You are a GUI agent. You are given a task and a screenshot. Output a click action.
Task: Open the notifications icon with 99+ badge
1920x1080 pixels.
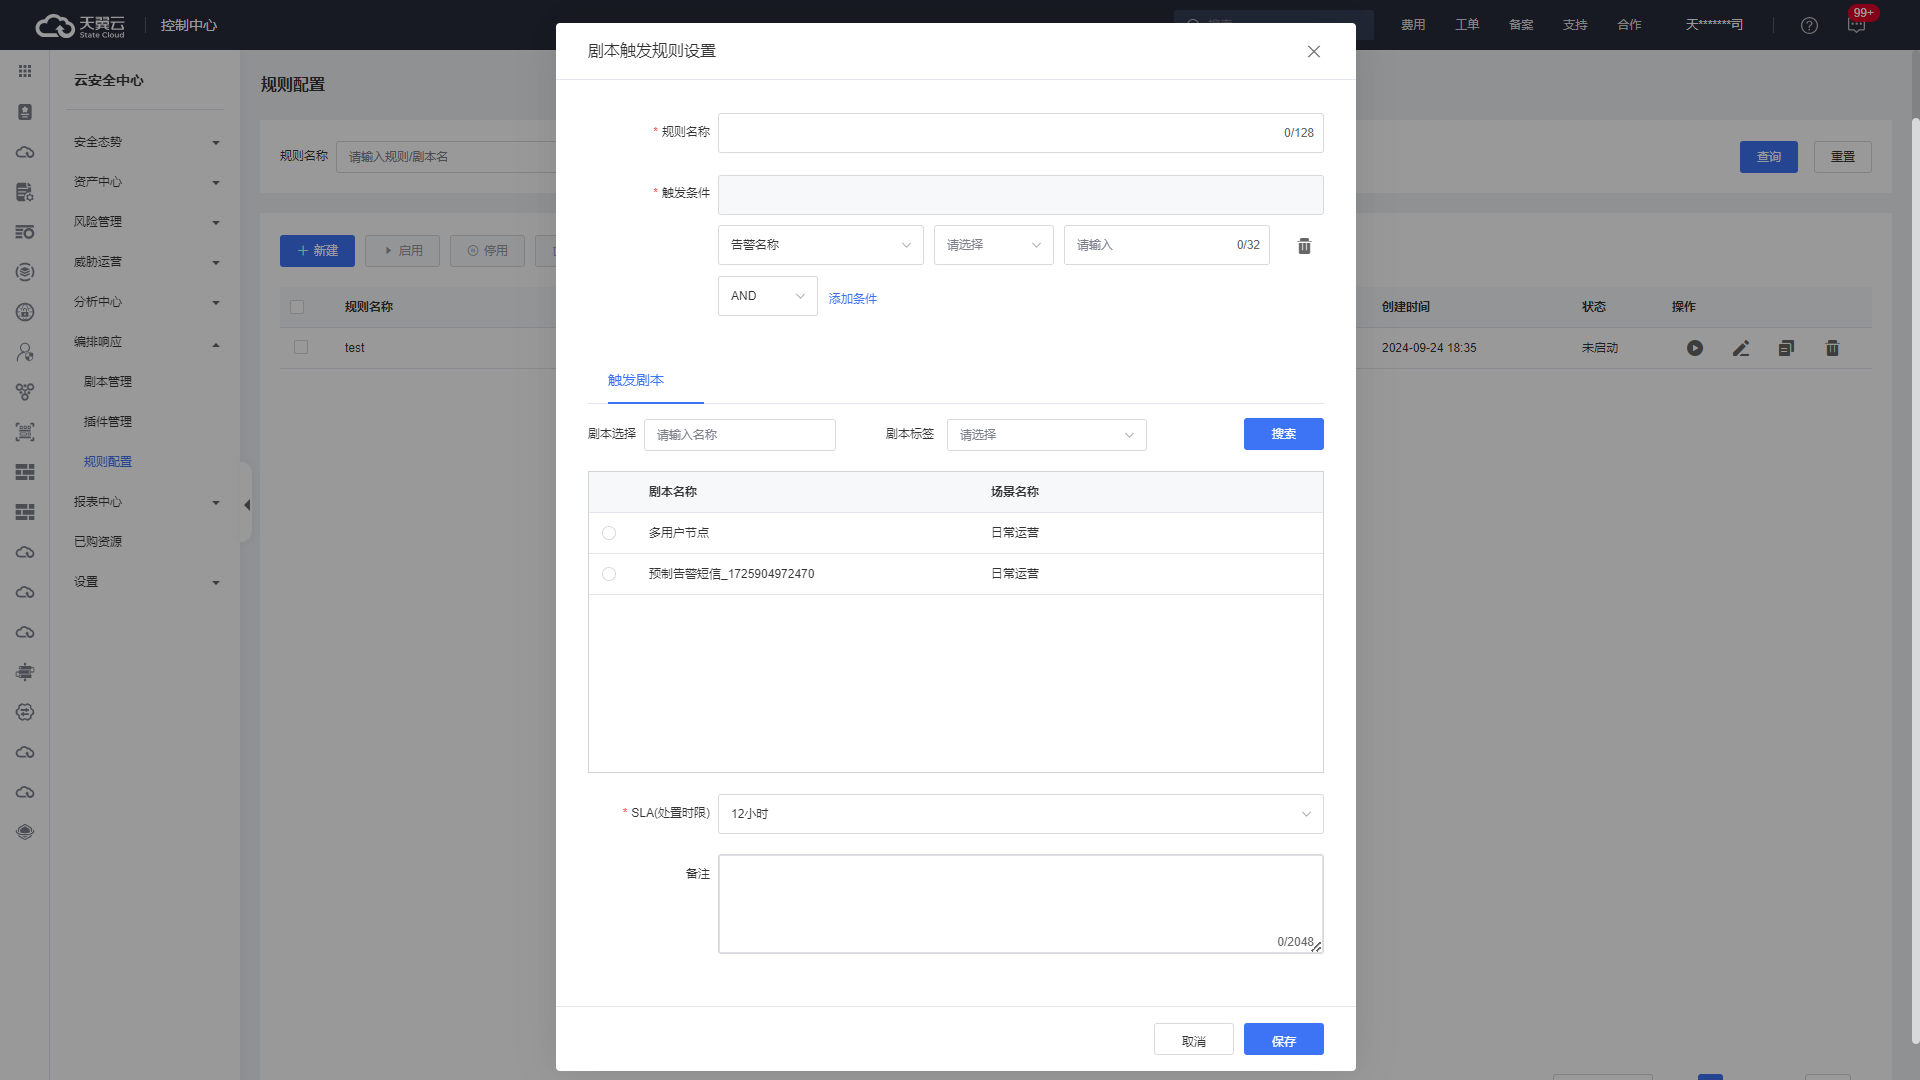point(1856,25)
